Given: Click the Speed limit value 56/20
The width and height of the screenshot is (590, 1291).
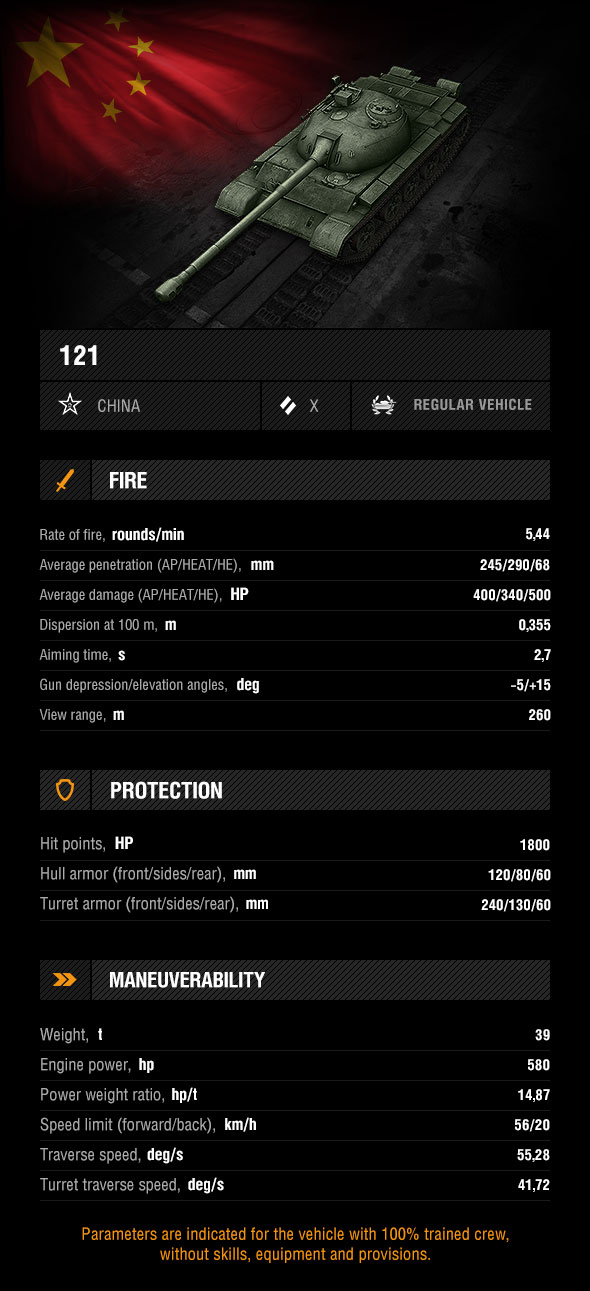Looking at the screenshot, I should (x=532, y=1125).
